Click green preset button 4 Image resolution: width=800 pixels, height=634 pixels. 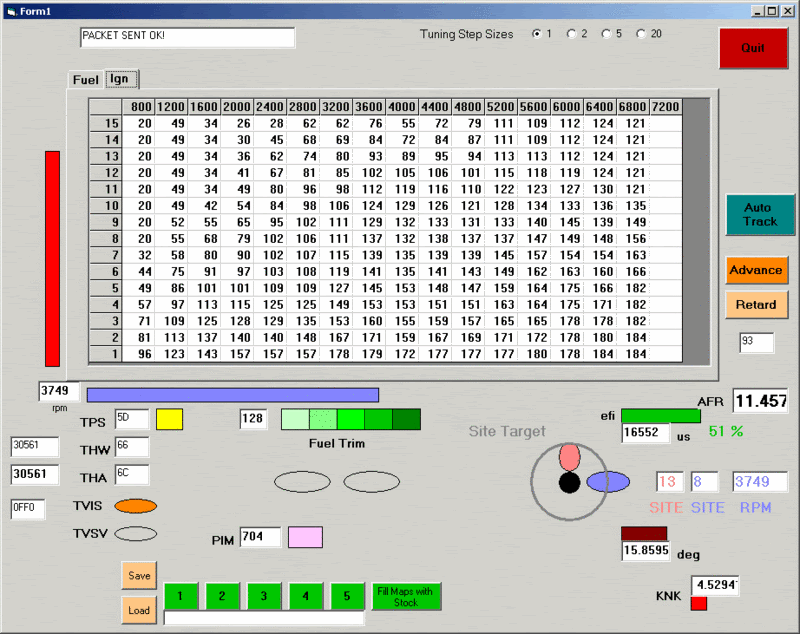tap(306, 596)
